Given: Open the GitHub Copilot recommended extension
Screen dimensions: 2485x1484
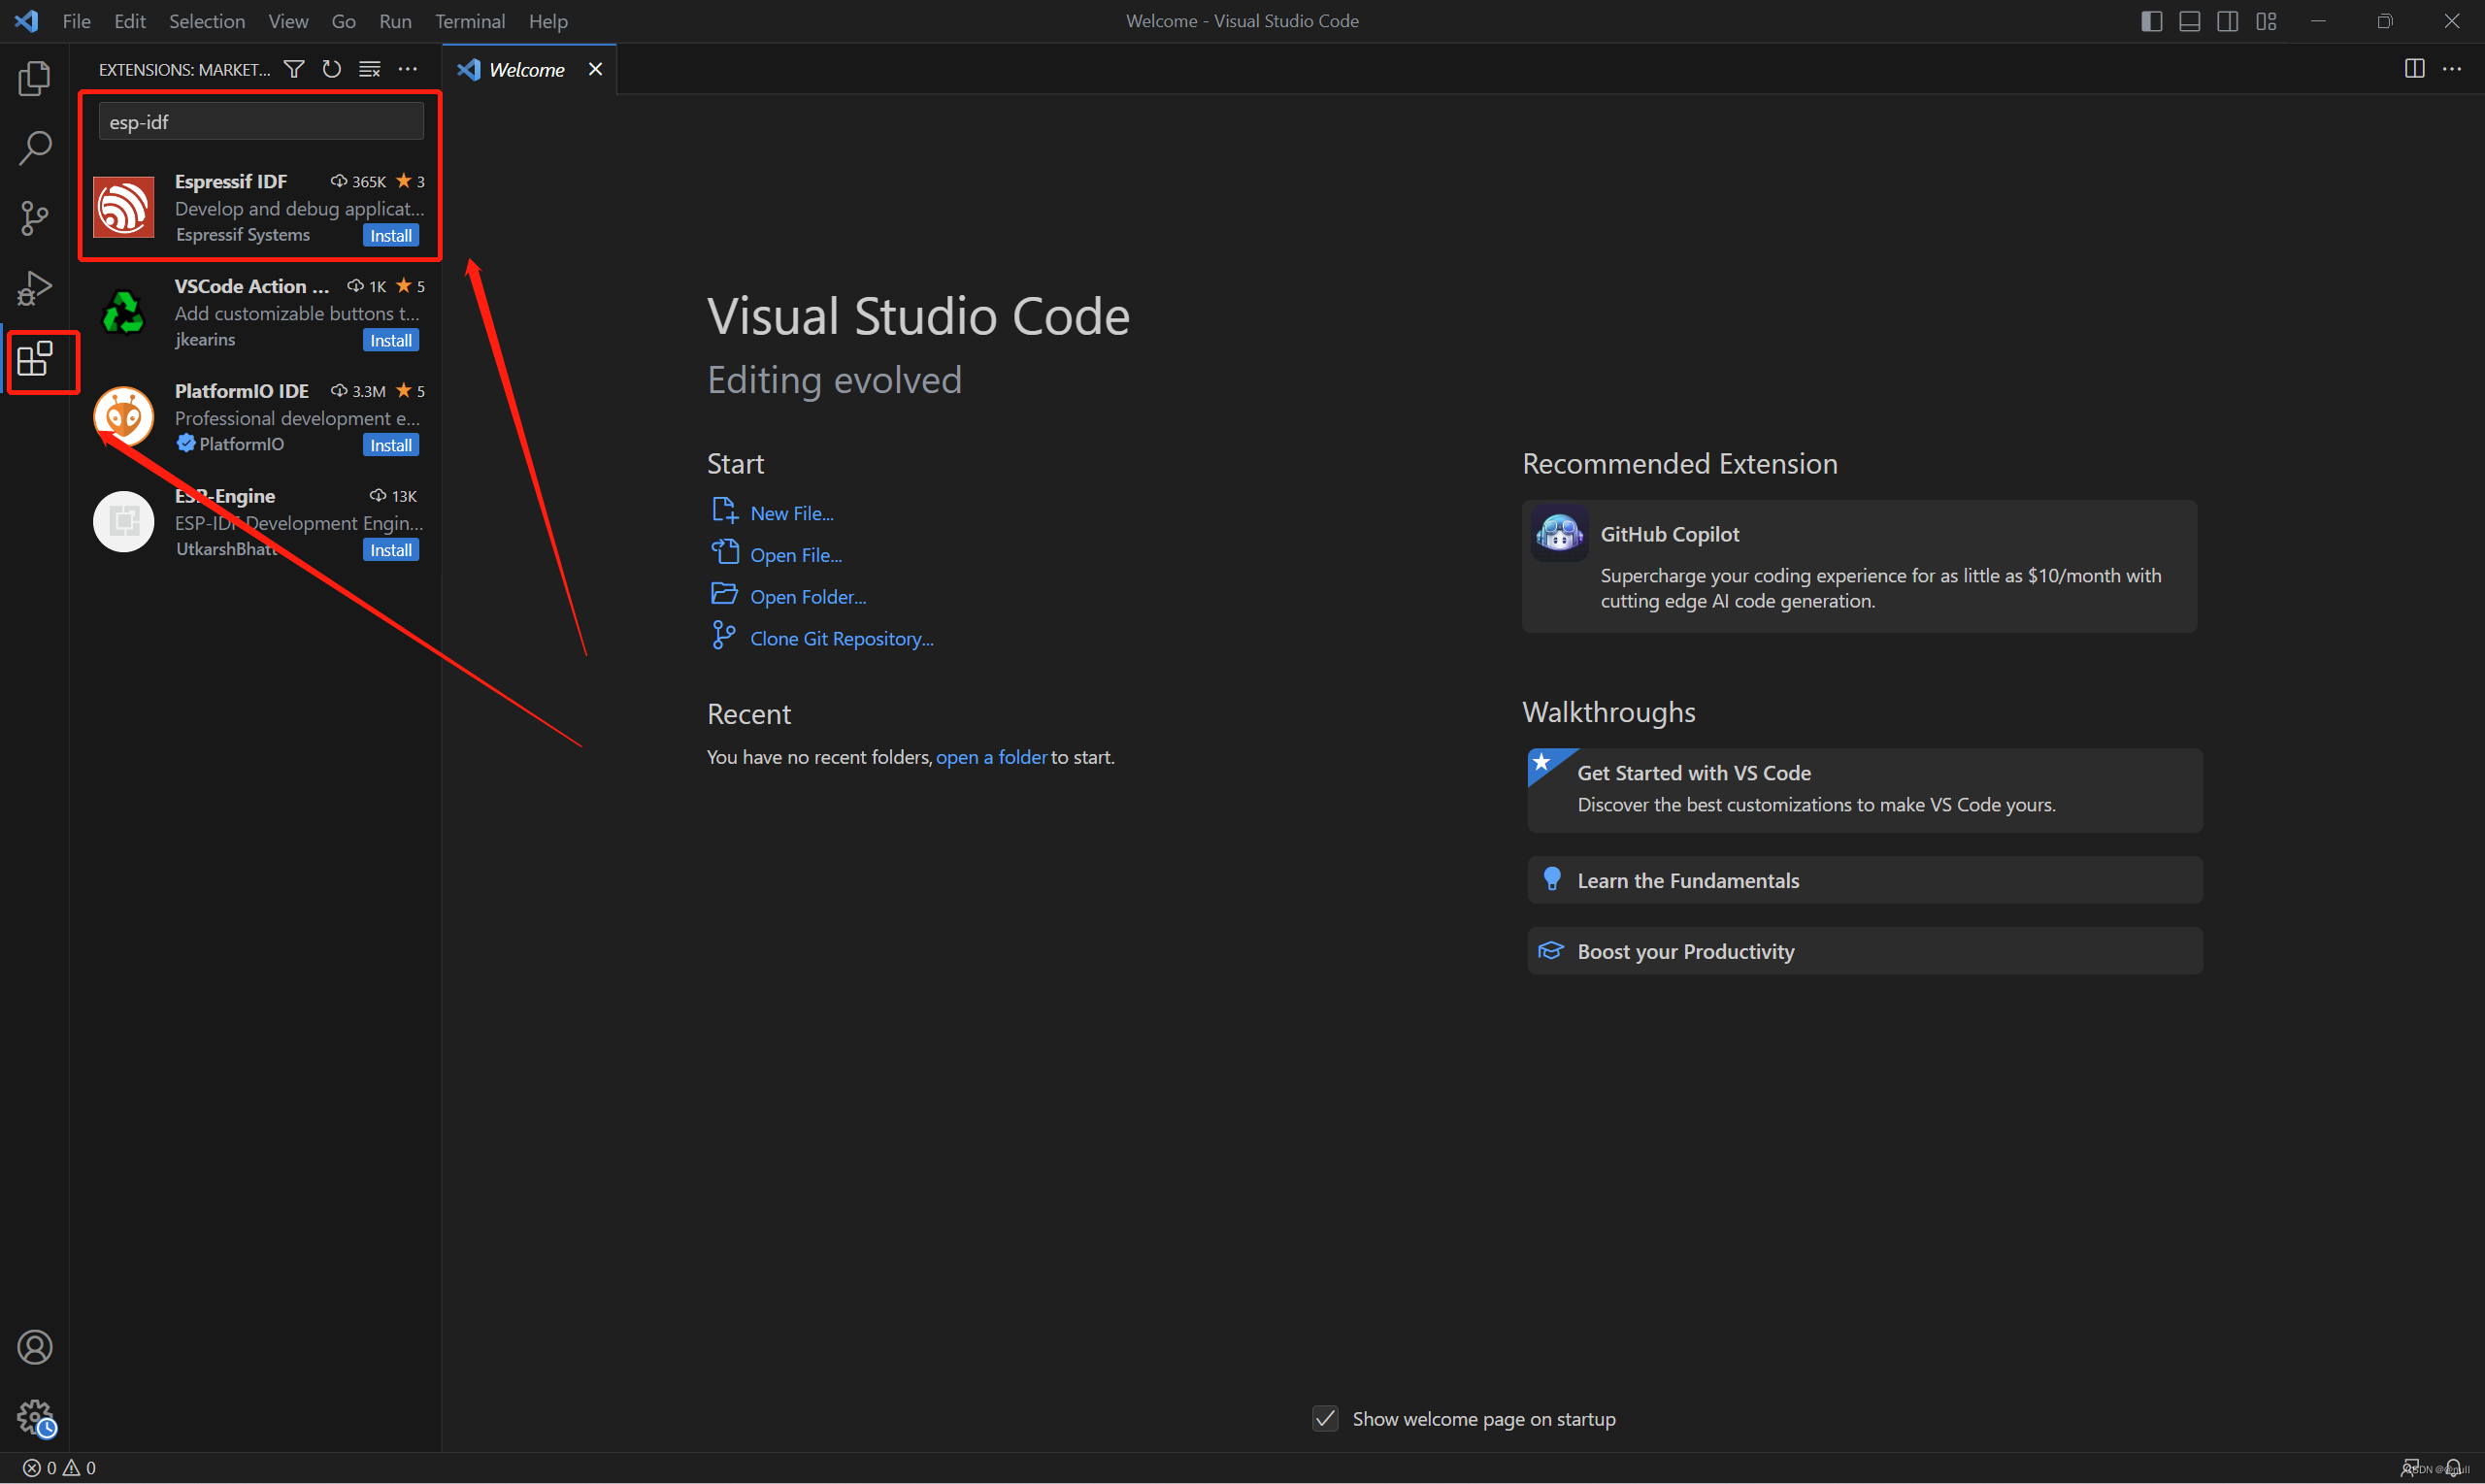Looking at the screenshot, I should point(1859,566).
